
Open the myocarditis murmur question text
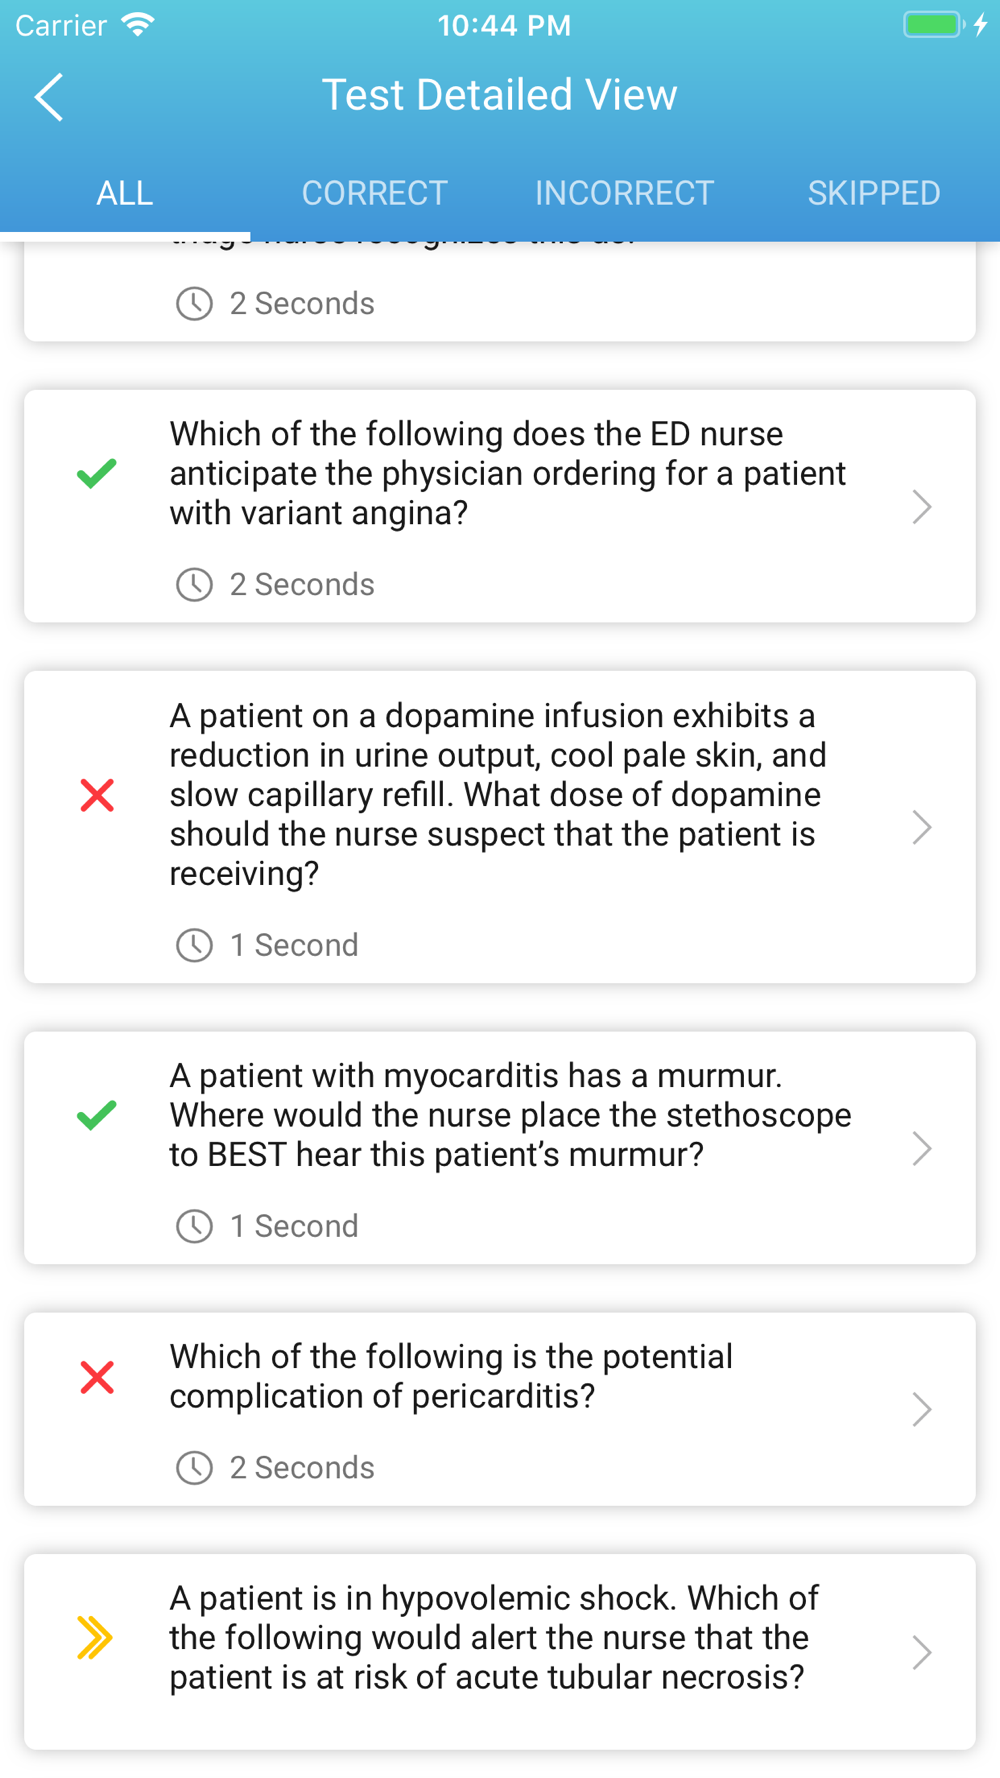[510, 1115]
